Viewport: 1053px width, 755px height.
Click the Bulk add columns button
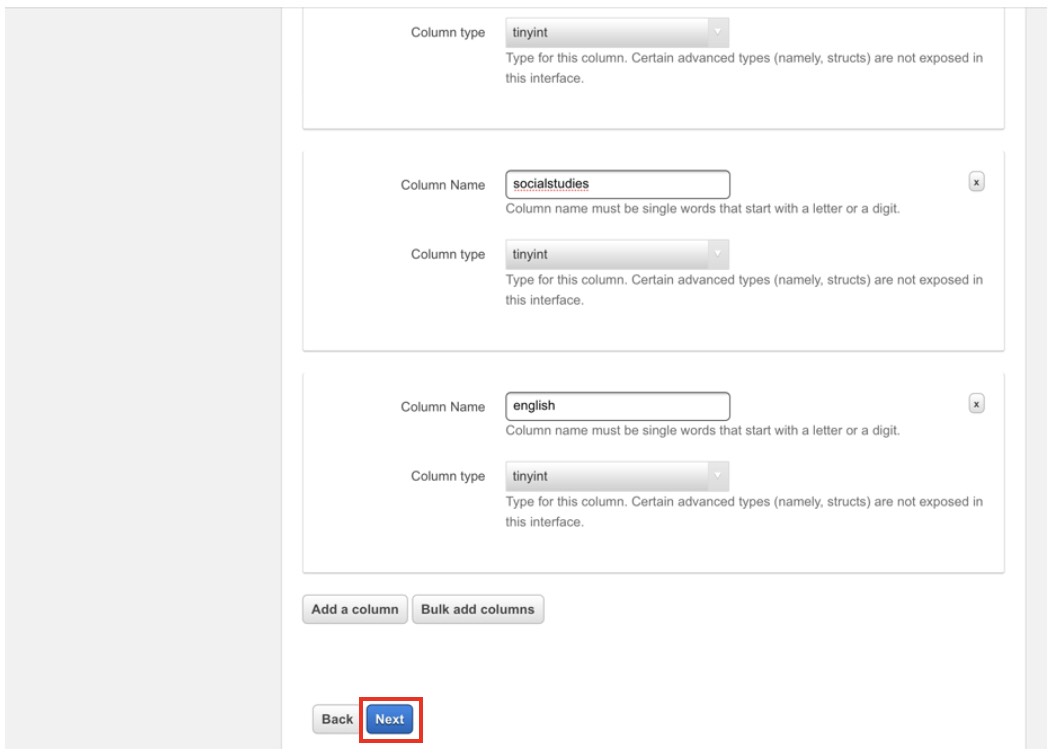click(478, 609)
